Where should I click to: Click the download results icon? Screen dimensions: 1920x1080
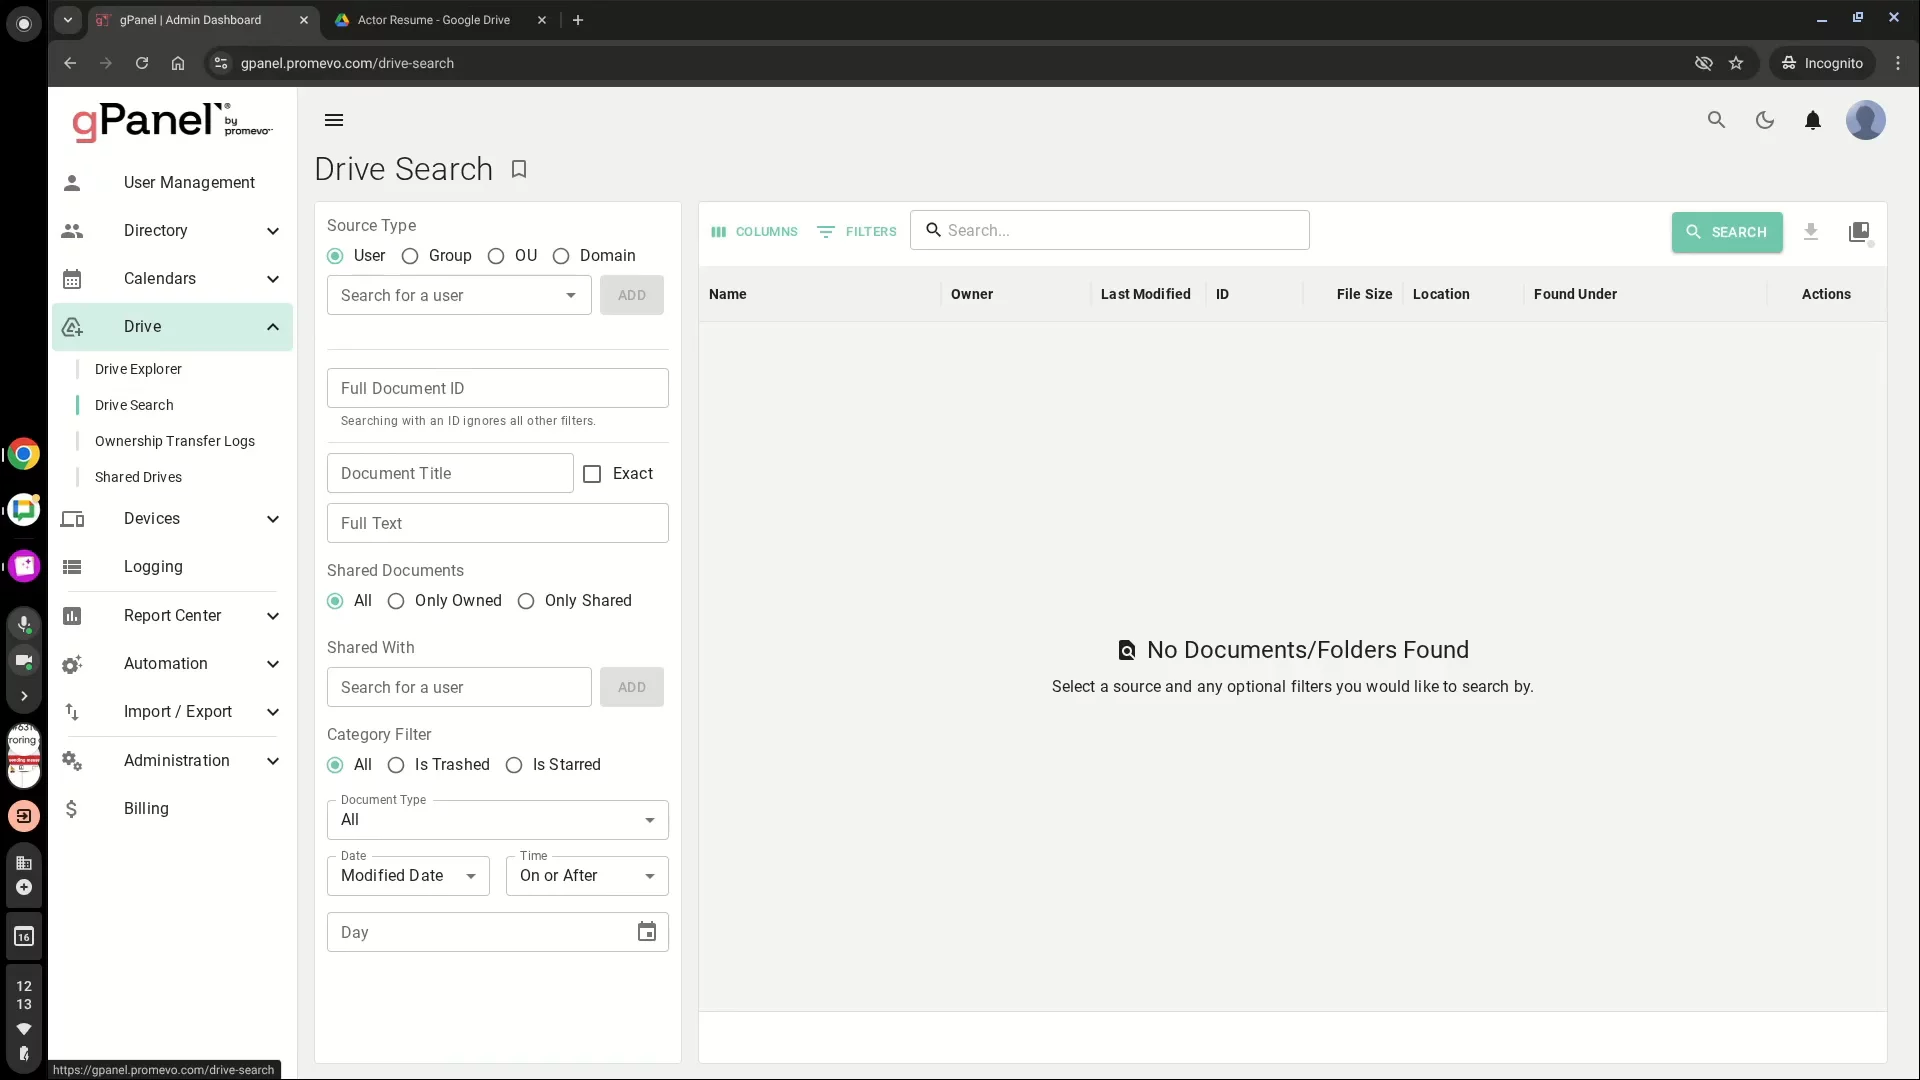(1810, 232)
